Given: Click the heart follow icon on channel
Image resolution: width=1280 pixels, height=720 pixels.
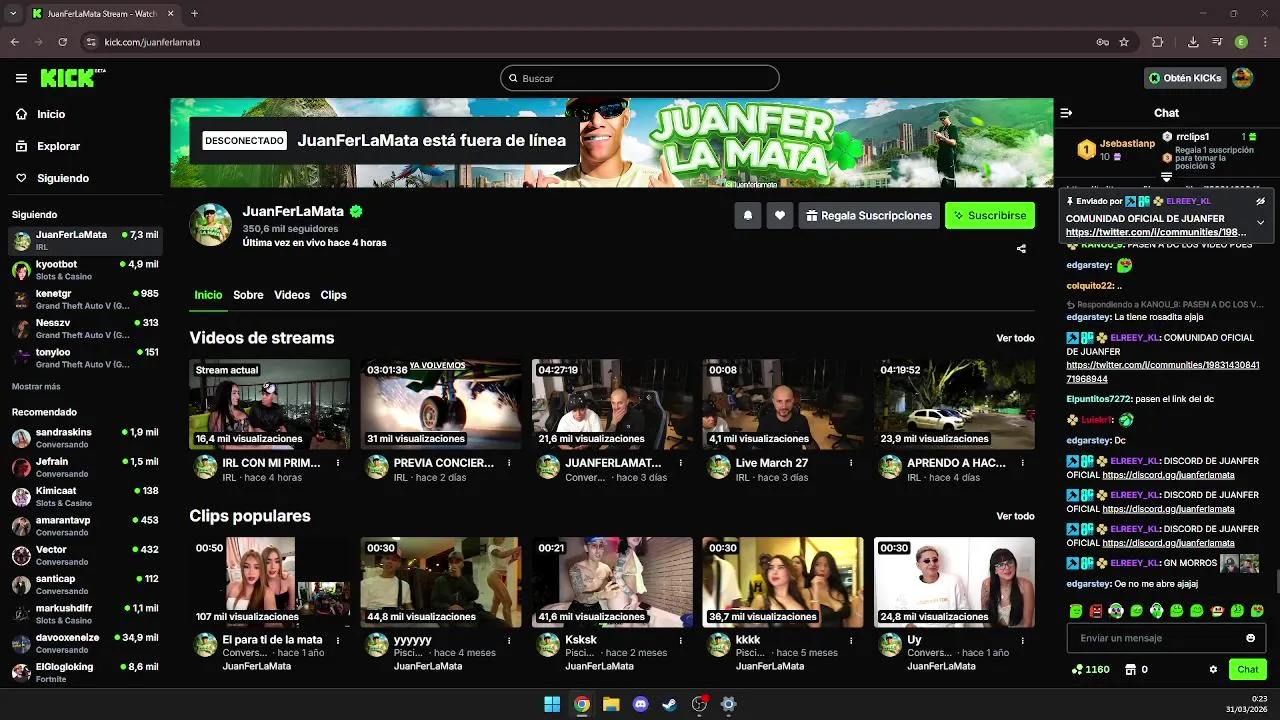Looking at the screenshot, I should (x=780, y=215).
